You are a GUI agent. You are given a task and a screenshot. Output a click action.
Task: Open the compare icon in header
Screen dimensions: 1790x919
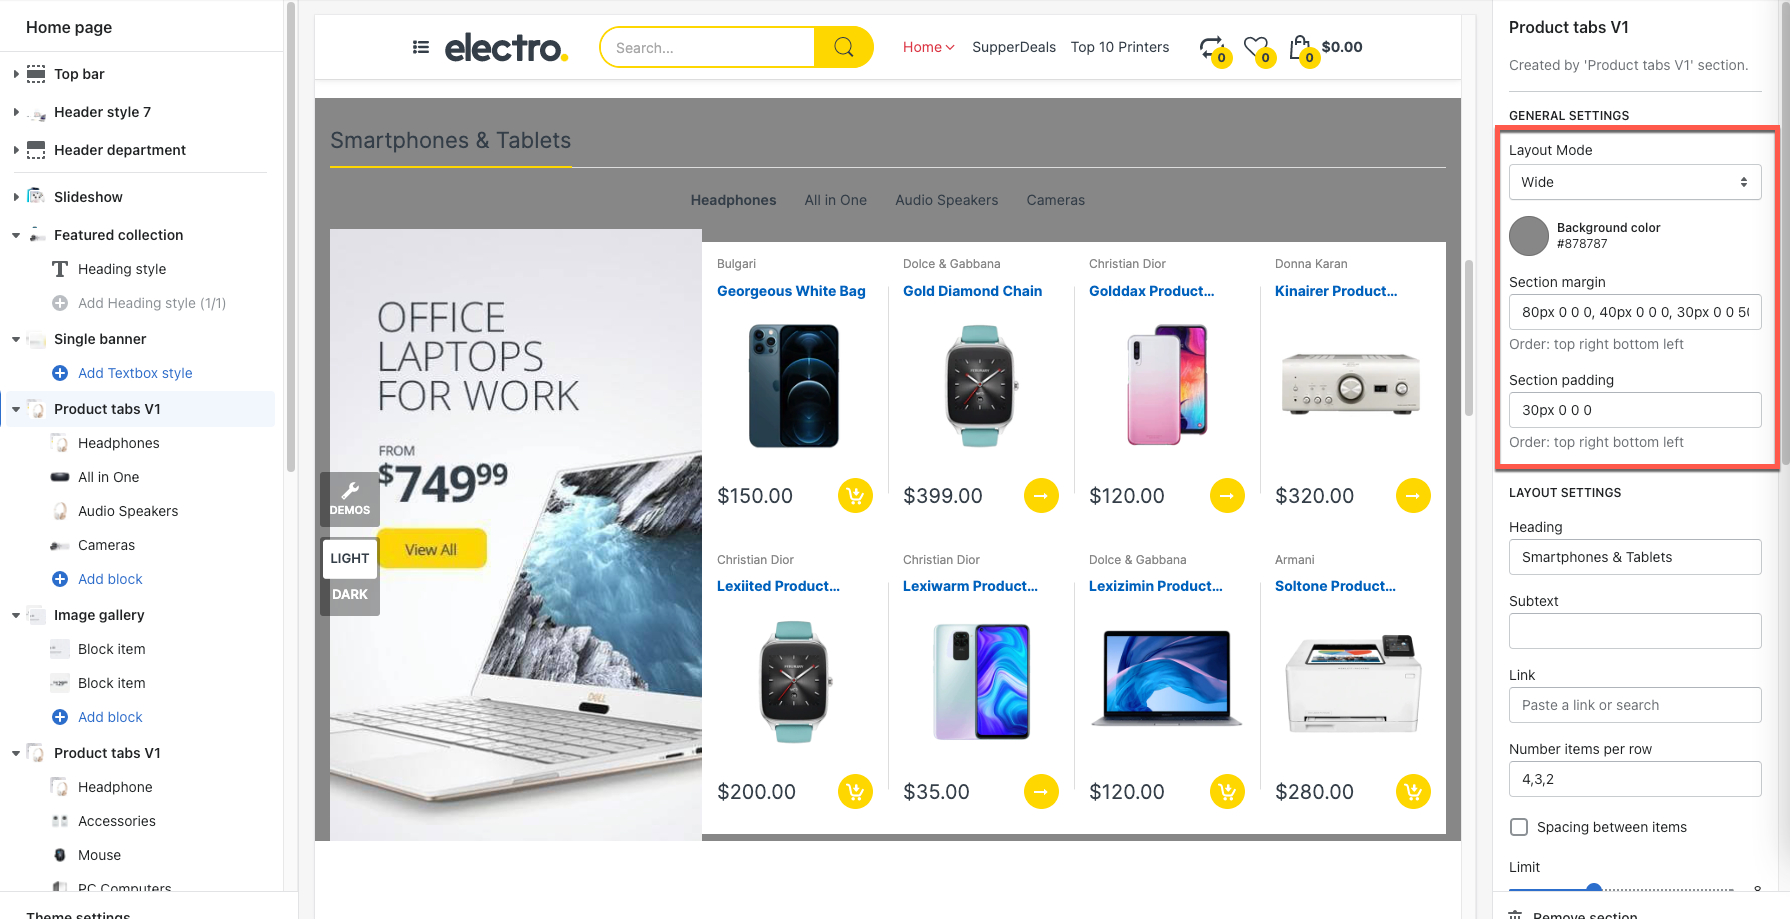click(x=1212, y=48)
